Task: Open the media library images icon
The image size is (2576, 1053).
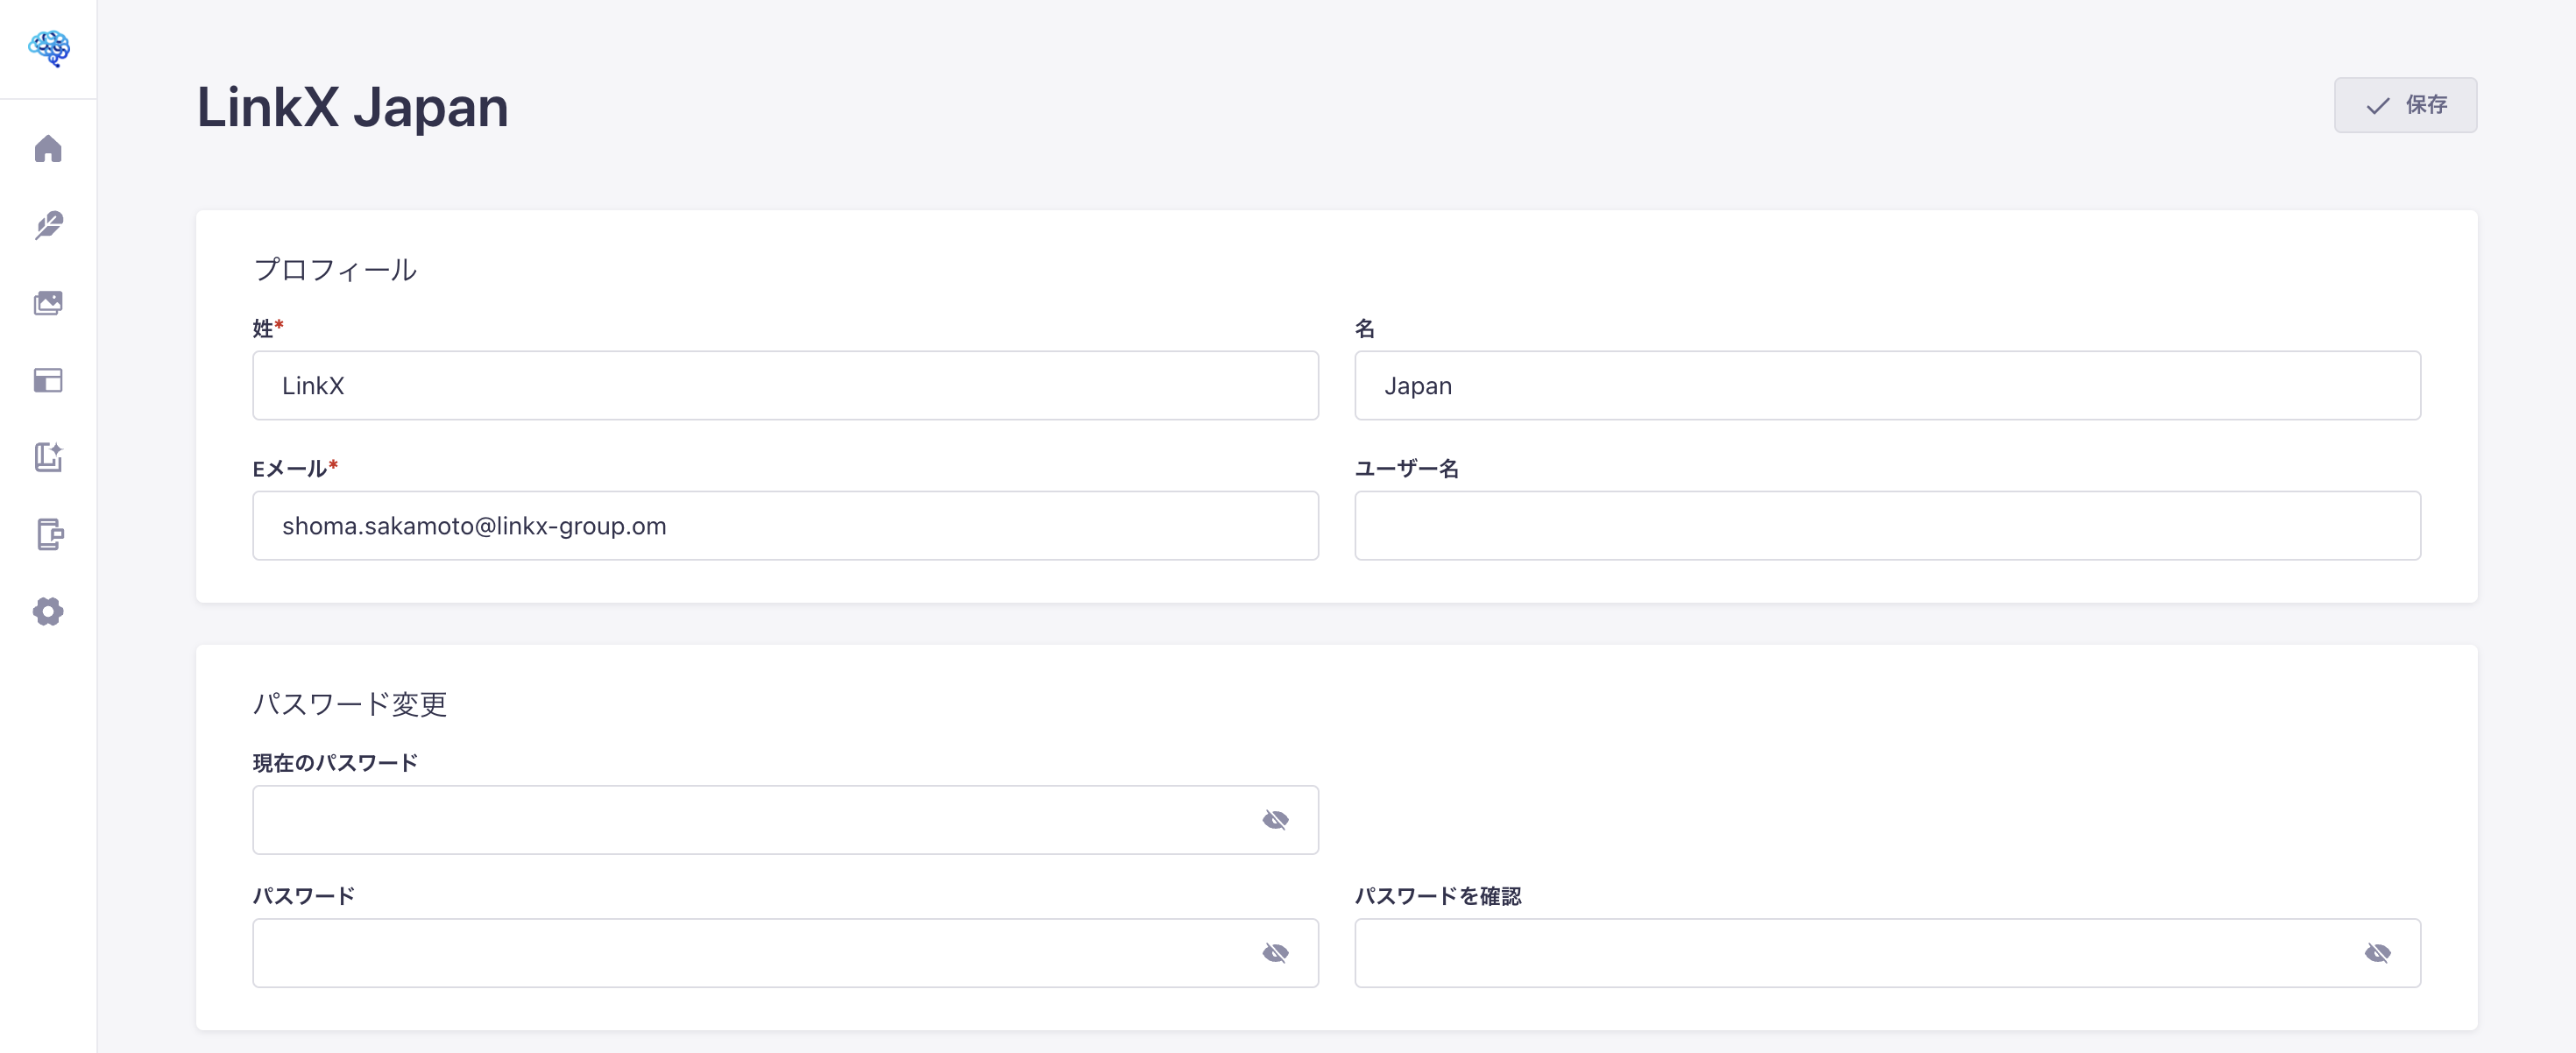Action: coord(48,303)
